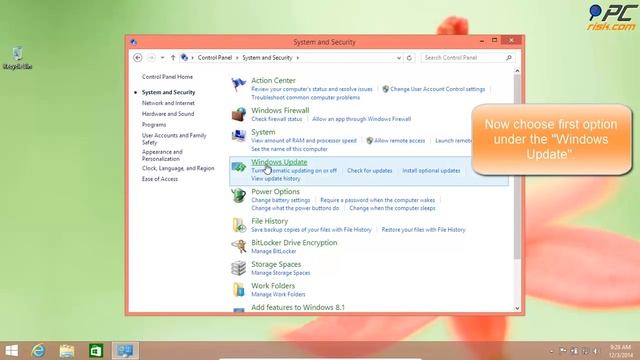Open Appearance and Personalization category

point(162,155)
